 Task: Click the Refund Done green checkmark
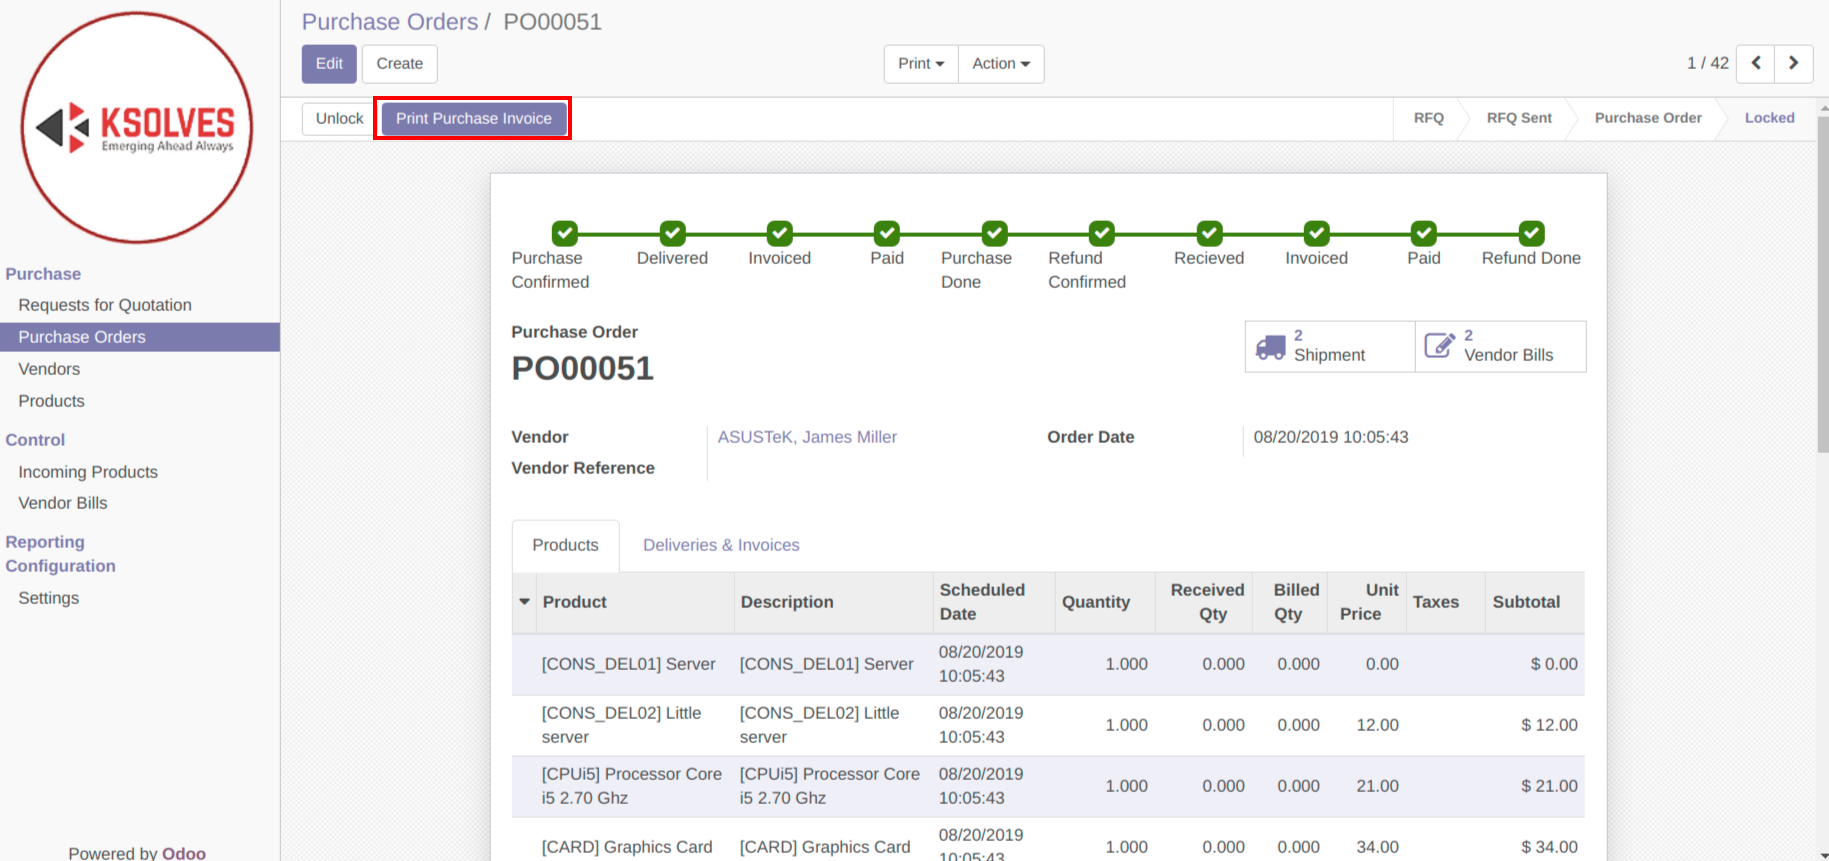(x=1531, y=233)
